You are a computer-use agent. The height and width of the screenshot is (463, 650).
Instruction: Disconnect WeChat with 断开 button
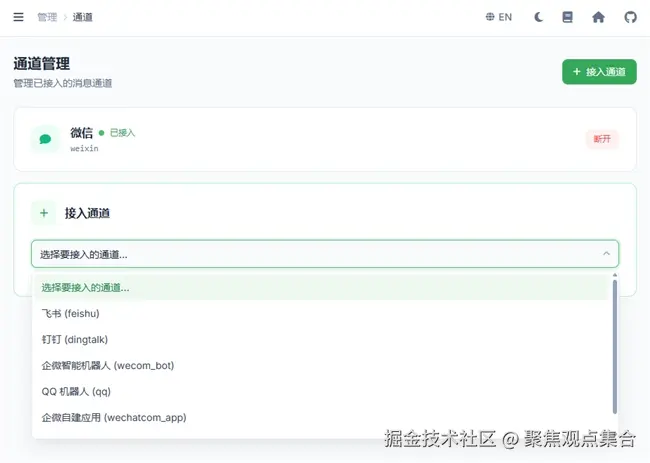click(602, 139)
